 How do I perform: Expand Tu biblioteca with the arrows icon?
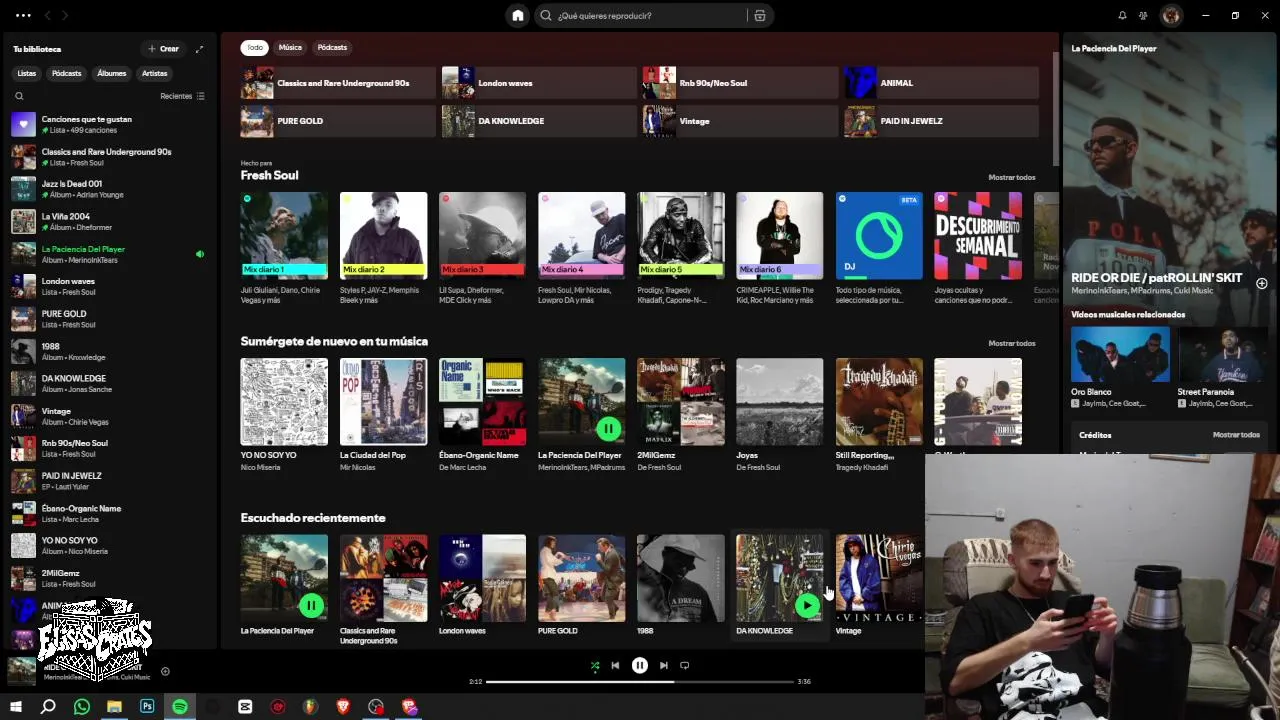199,48
